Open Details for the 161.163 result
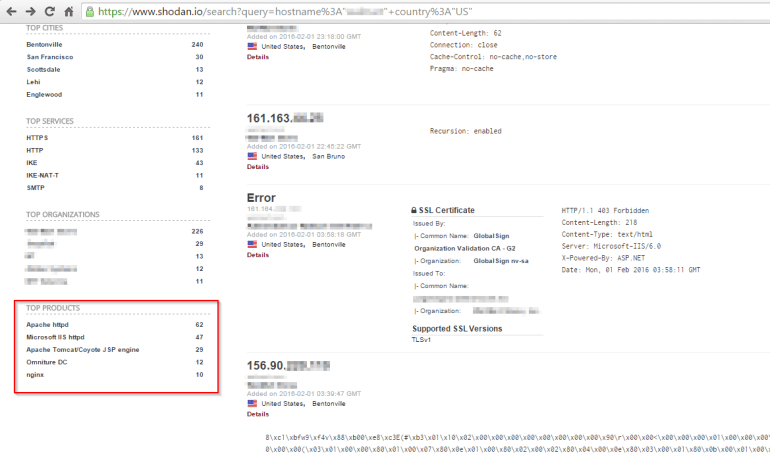Screen dimensions: 770x463 (x=258, y=167)
